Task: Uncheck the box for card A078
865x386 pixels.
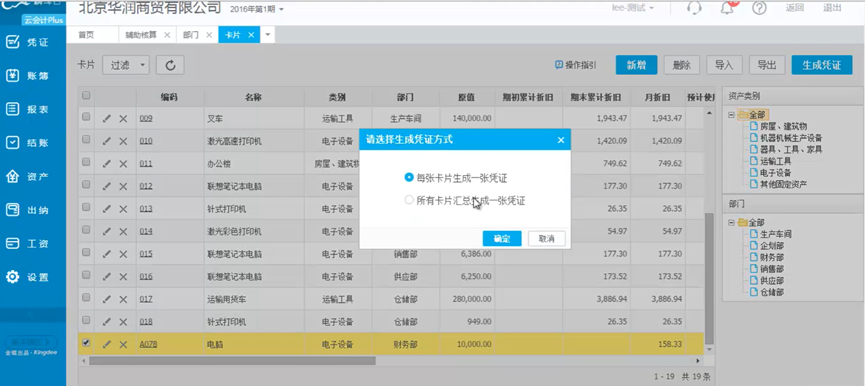Action: click(x=86, y=342)
